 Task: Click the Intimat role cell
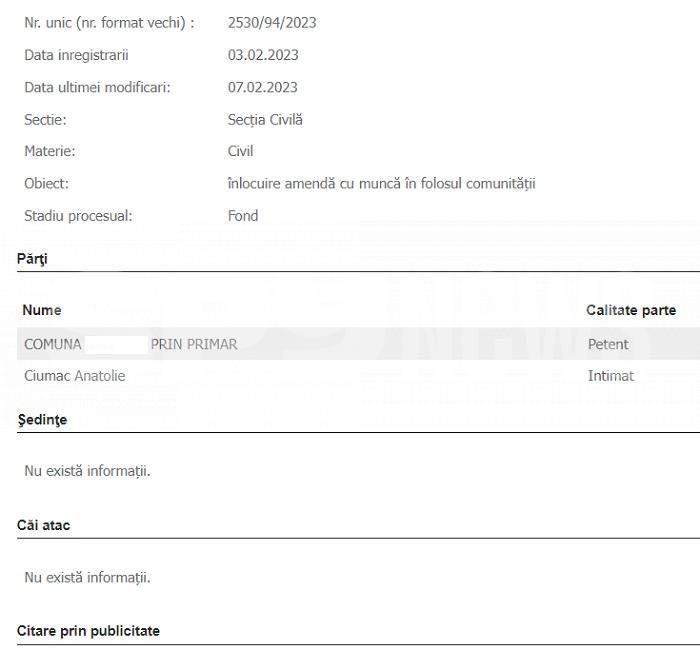pos(611,376)
